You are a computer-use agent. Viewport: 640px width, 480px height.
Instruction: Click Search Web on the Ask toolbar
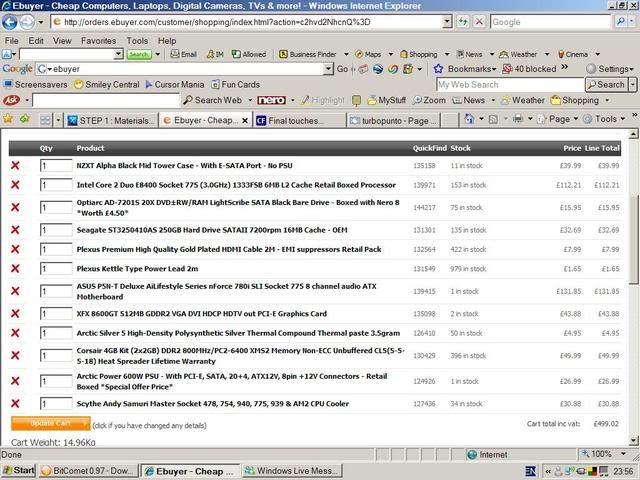click(x=212, y=100)
